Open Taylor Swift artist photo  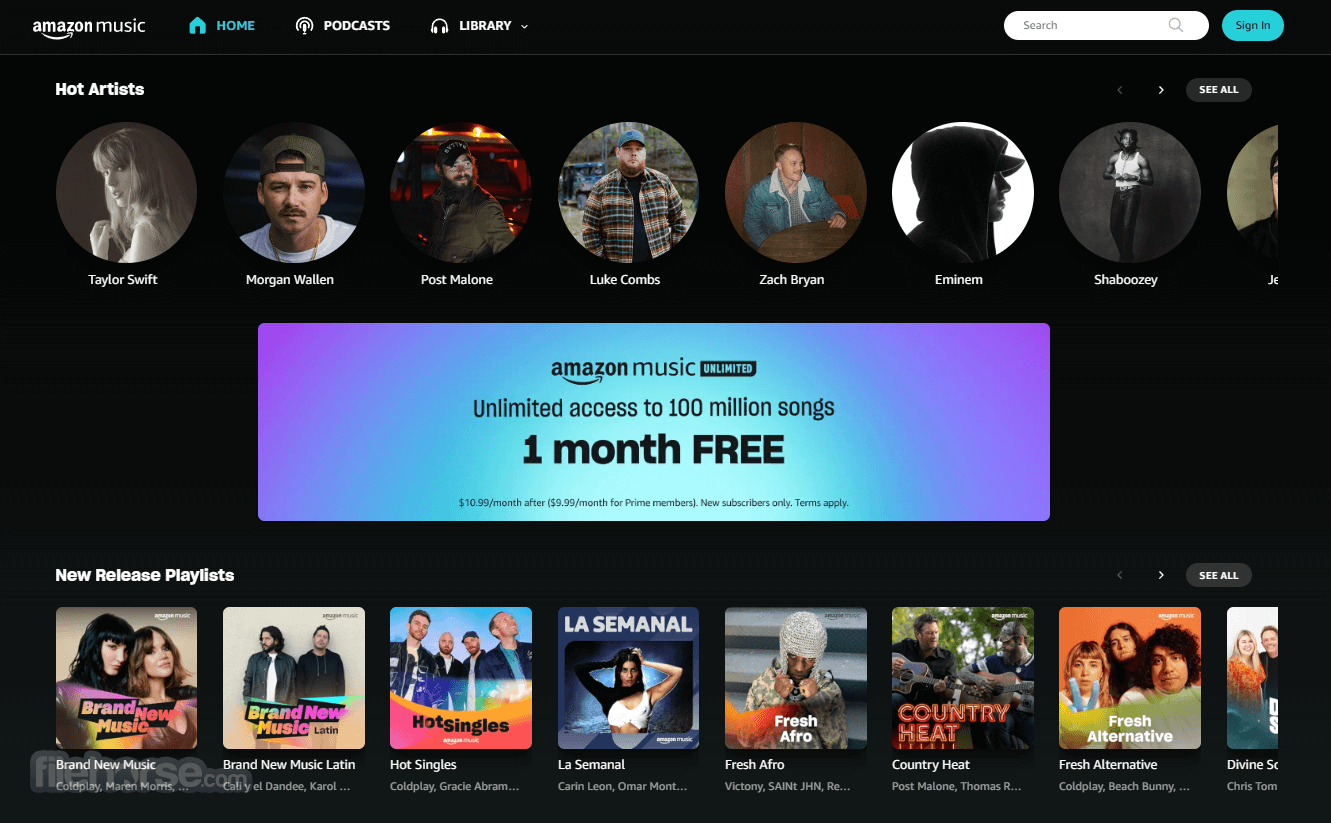tap(126, 193)
